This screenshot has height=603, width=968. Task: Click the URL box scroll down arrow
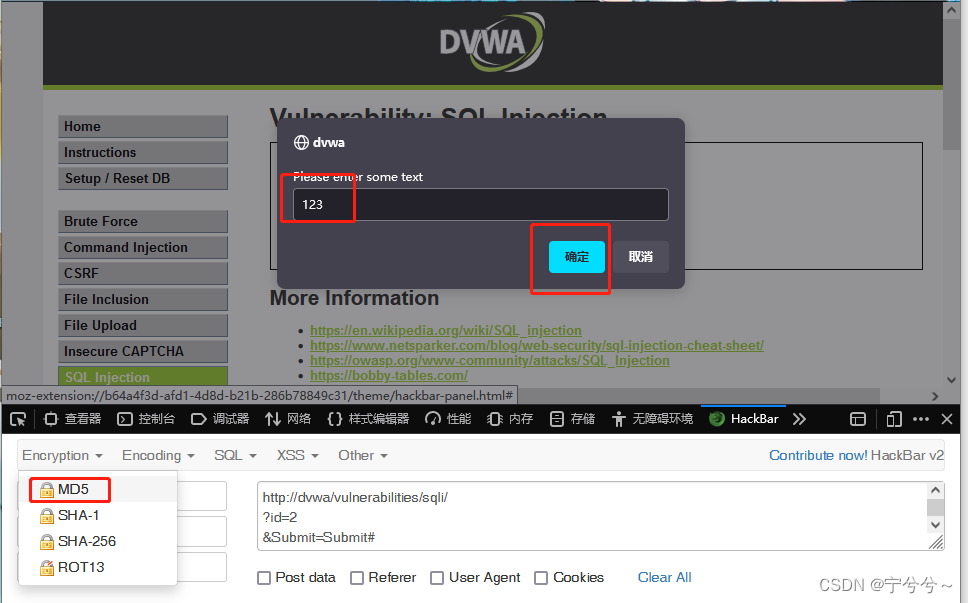tap(936, 525)
